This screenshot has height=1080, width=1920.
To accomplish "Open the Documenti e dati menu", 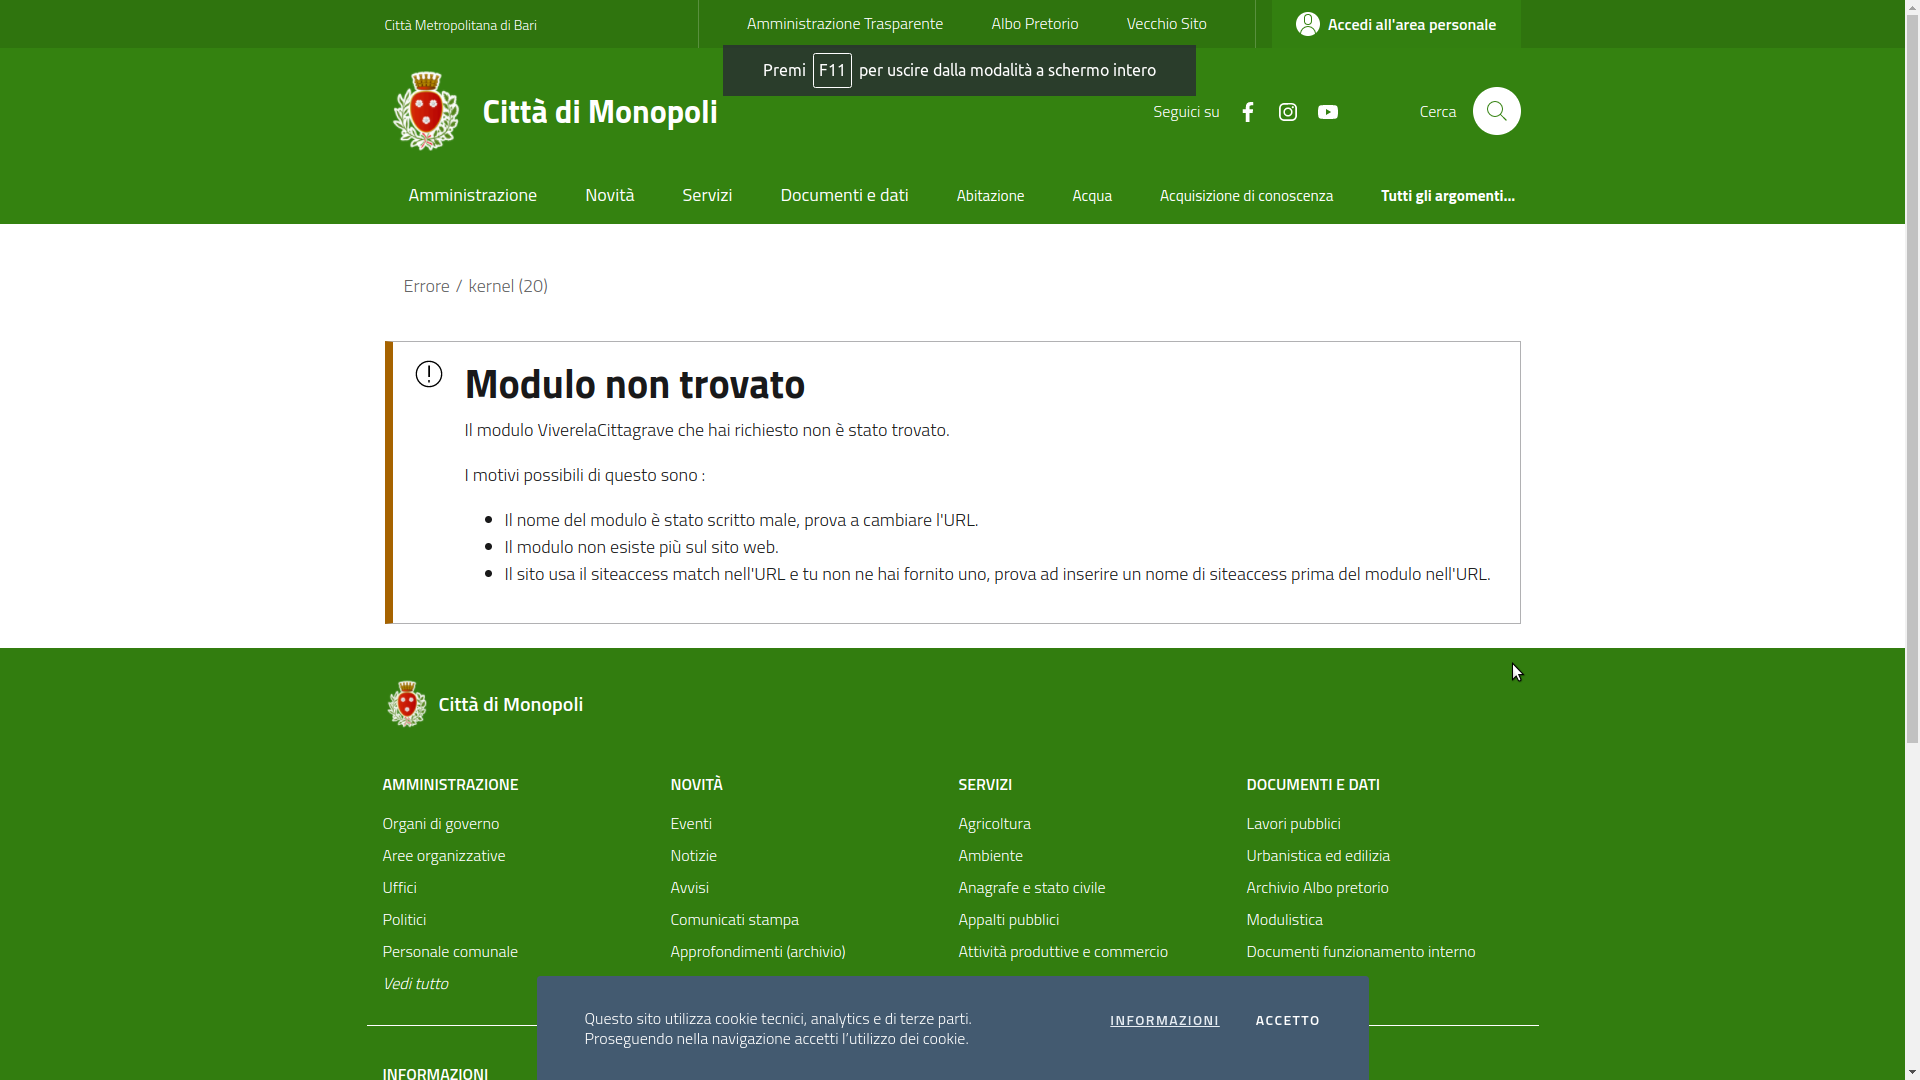I will (x=843, y=195).
